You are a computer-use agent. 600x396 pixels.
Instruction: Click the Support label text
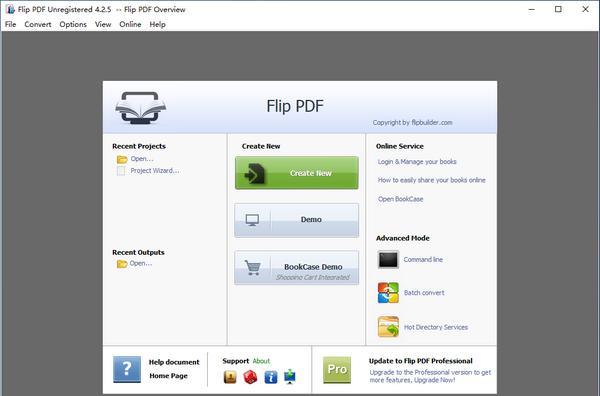tap(236, 361)
